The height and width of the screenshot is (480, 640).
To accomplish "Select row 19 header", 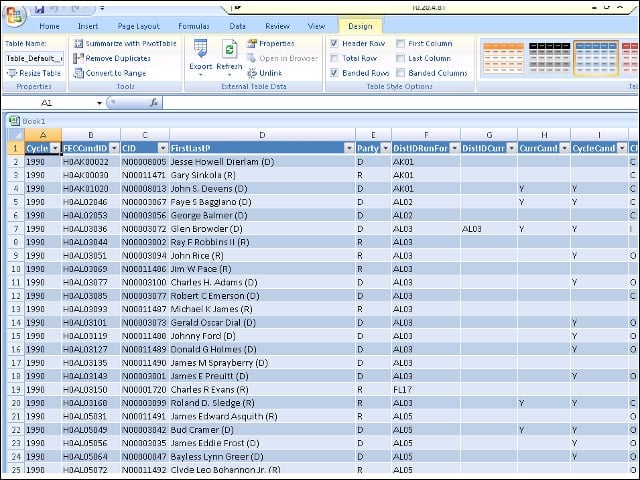I will (x=16, y=389).
